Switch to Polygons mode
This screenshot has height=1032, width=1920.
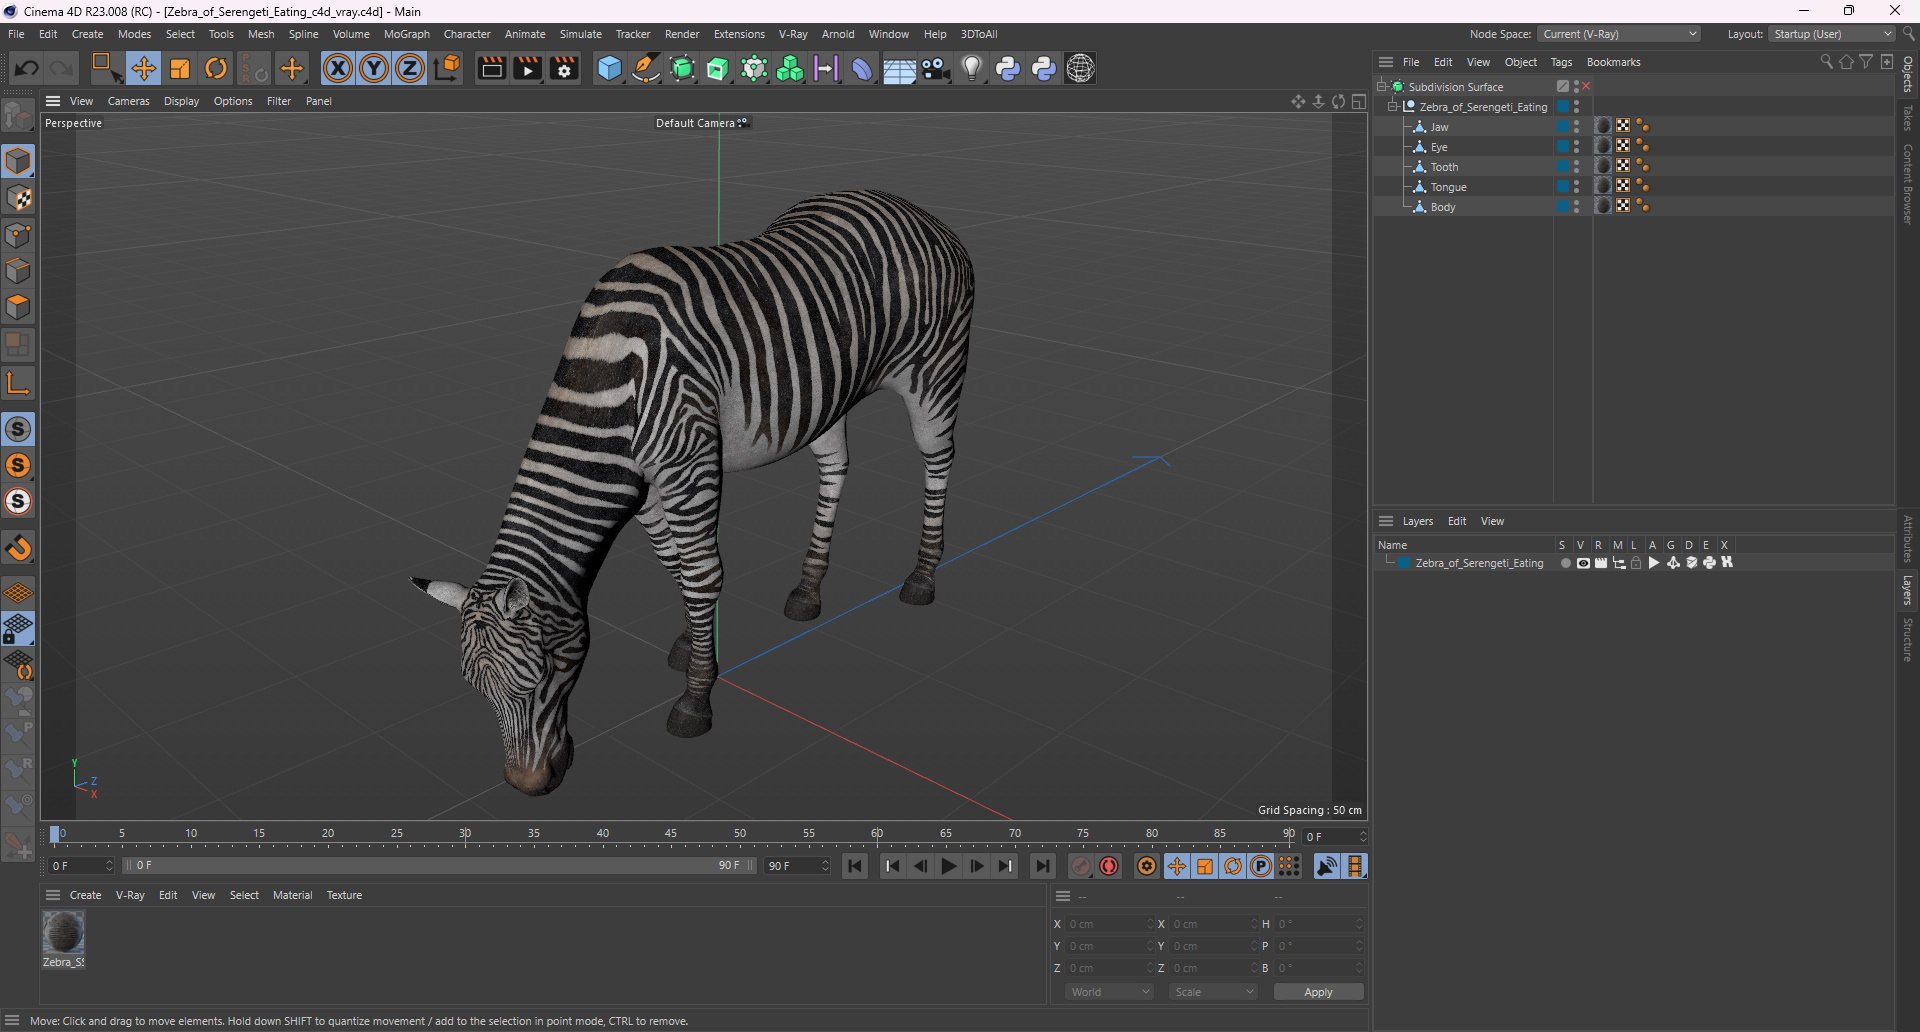pyautogui.click(x=18, y=307)
